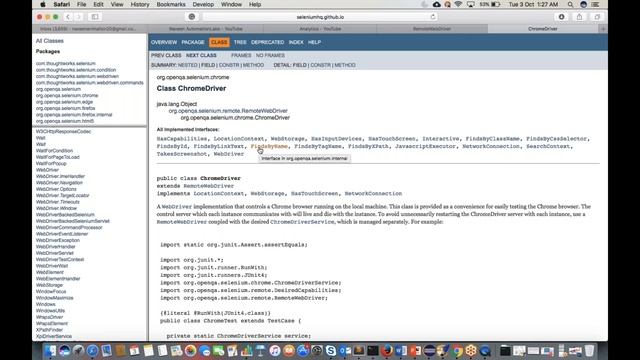Open WebDriverWait in the class list
Viewport: 640px width, 360px height.
(52, 266)
